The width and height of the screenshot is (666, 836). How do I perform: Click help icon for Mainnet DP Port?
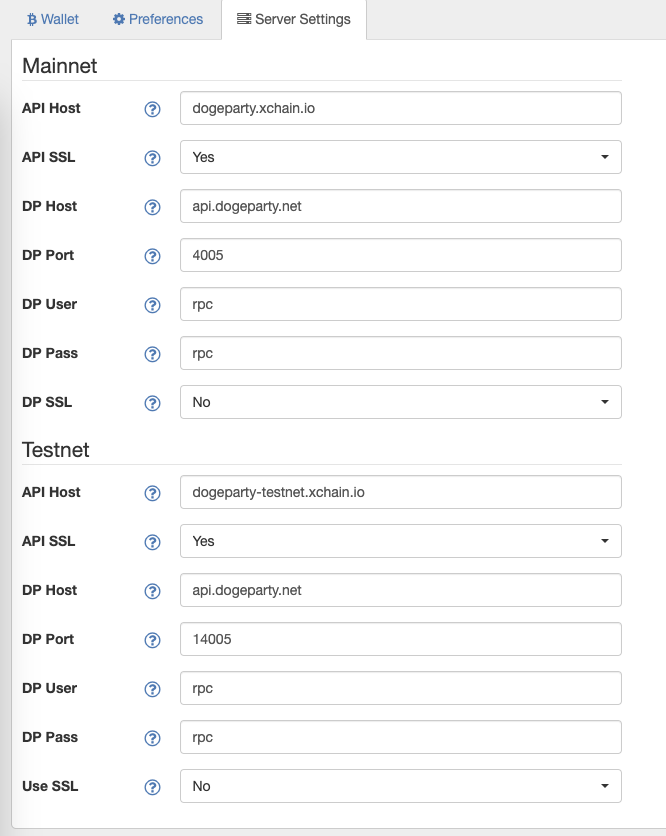point(153,256)
